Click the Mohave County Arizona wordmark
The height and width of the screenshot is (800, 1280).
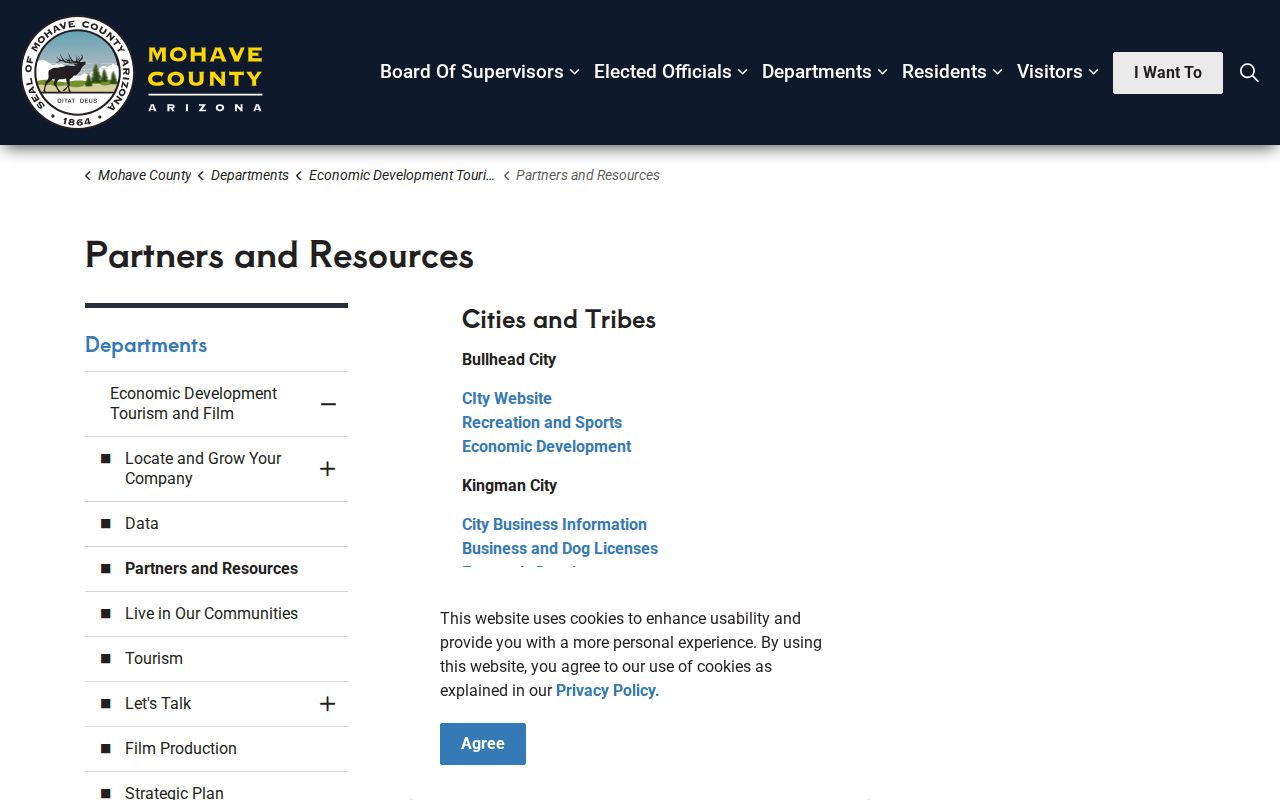click(x=205, y=78)
